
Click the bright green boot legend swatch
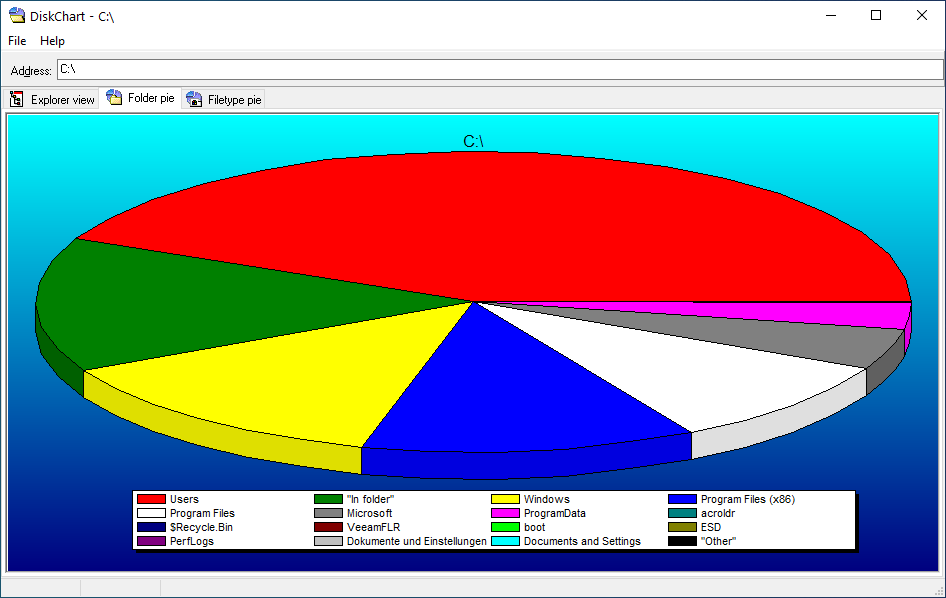(505, 527)
